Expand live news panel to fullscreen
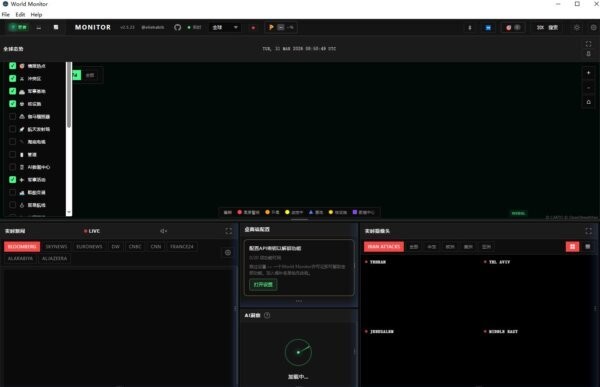 point(228,231)
